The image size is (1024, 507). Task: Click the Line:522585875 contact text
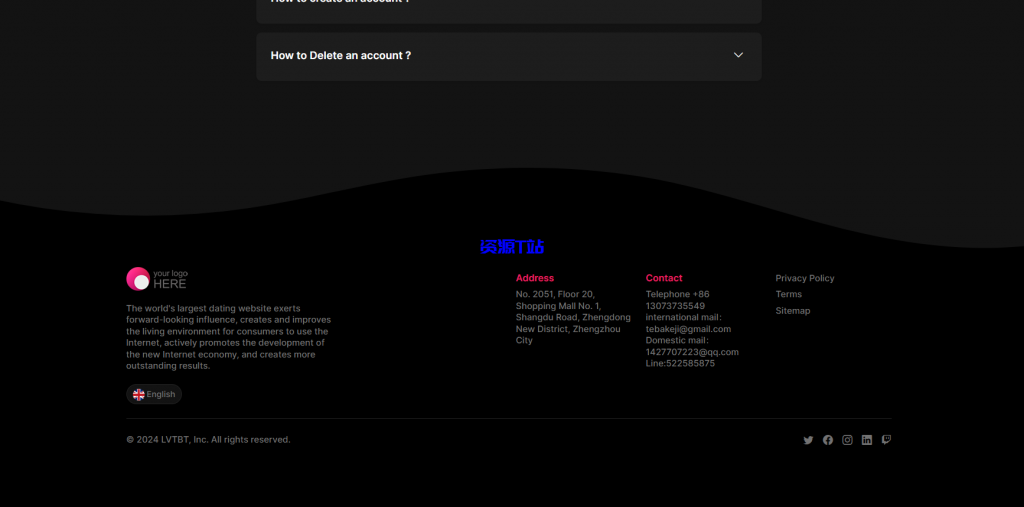[x=680, y=364]
